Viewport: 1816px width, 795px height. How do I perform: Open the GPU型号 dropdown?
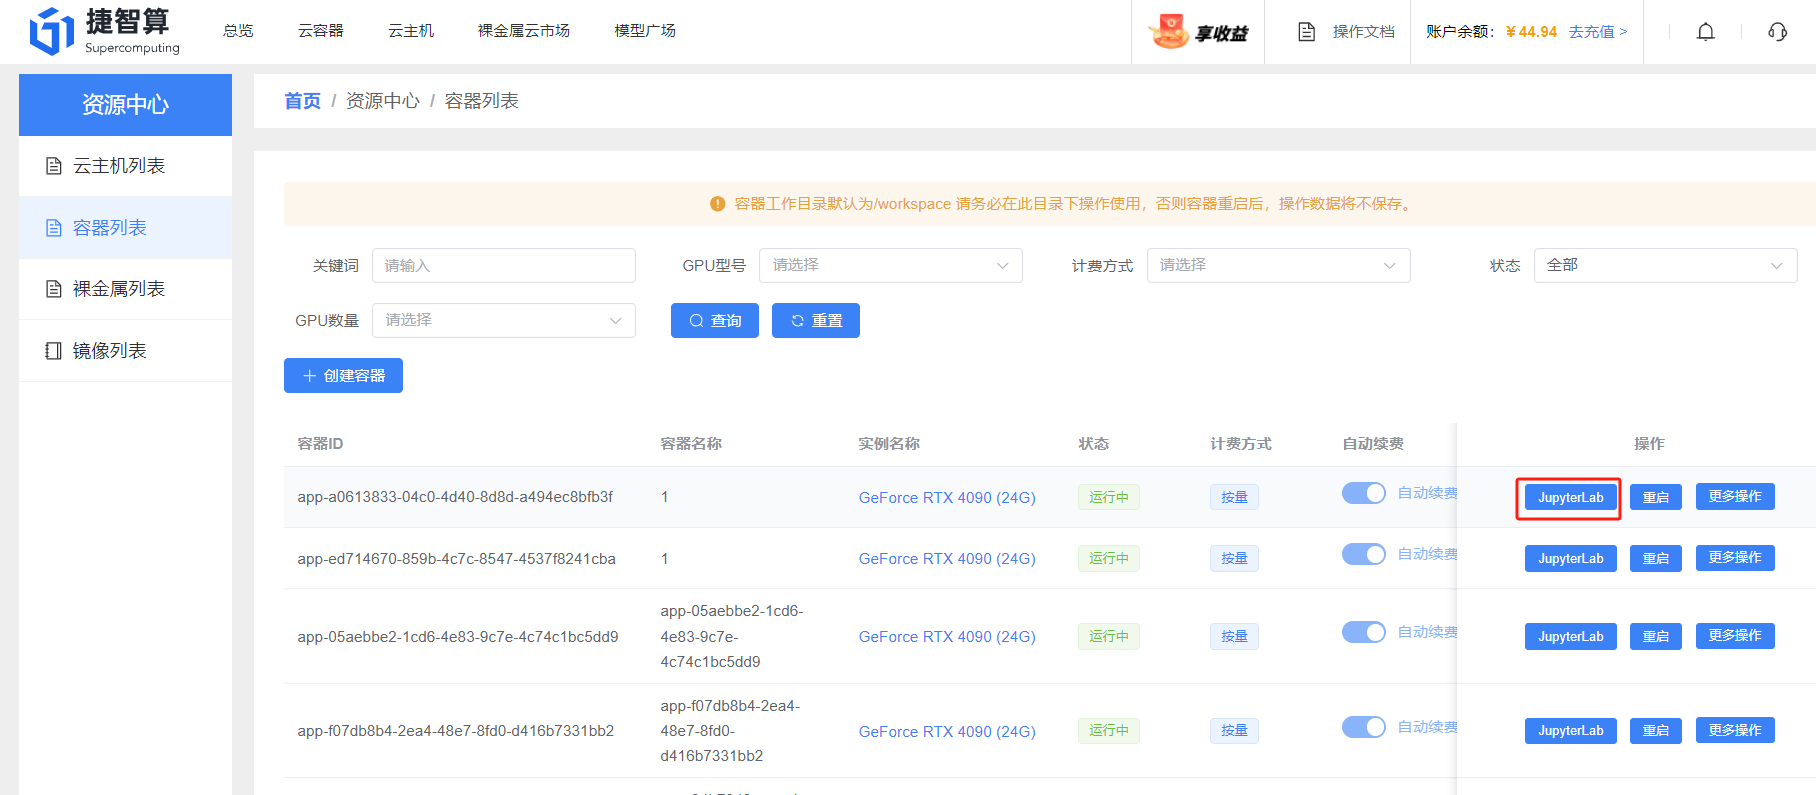[x=890, y=266]
